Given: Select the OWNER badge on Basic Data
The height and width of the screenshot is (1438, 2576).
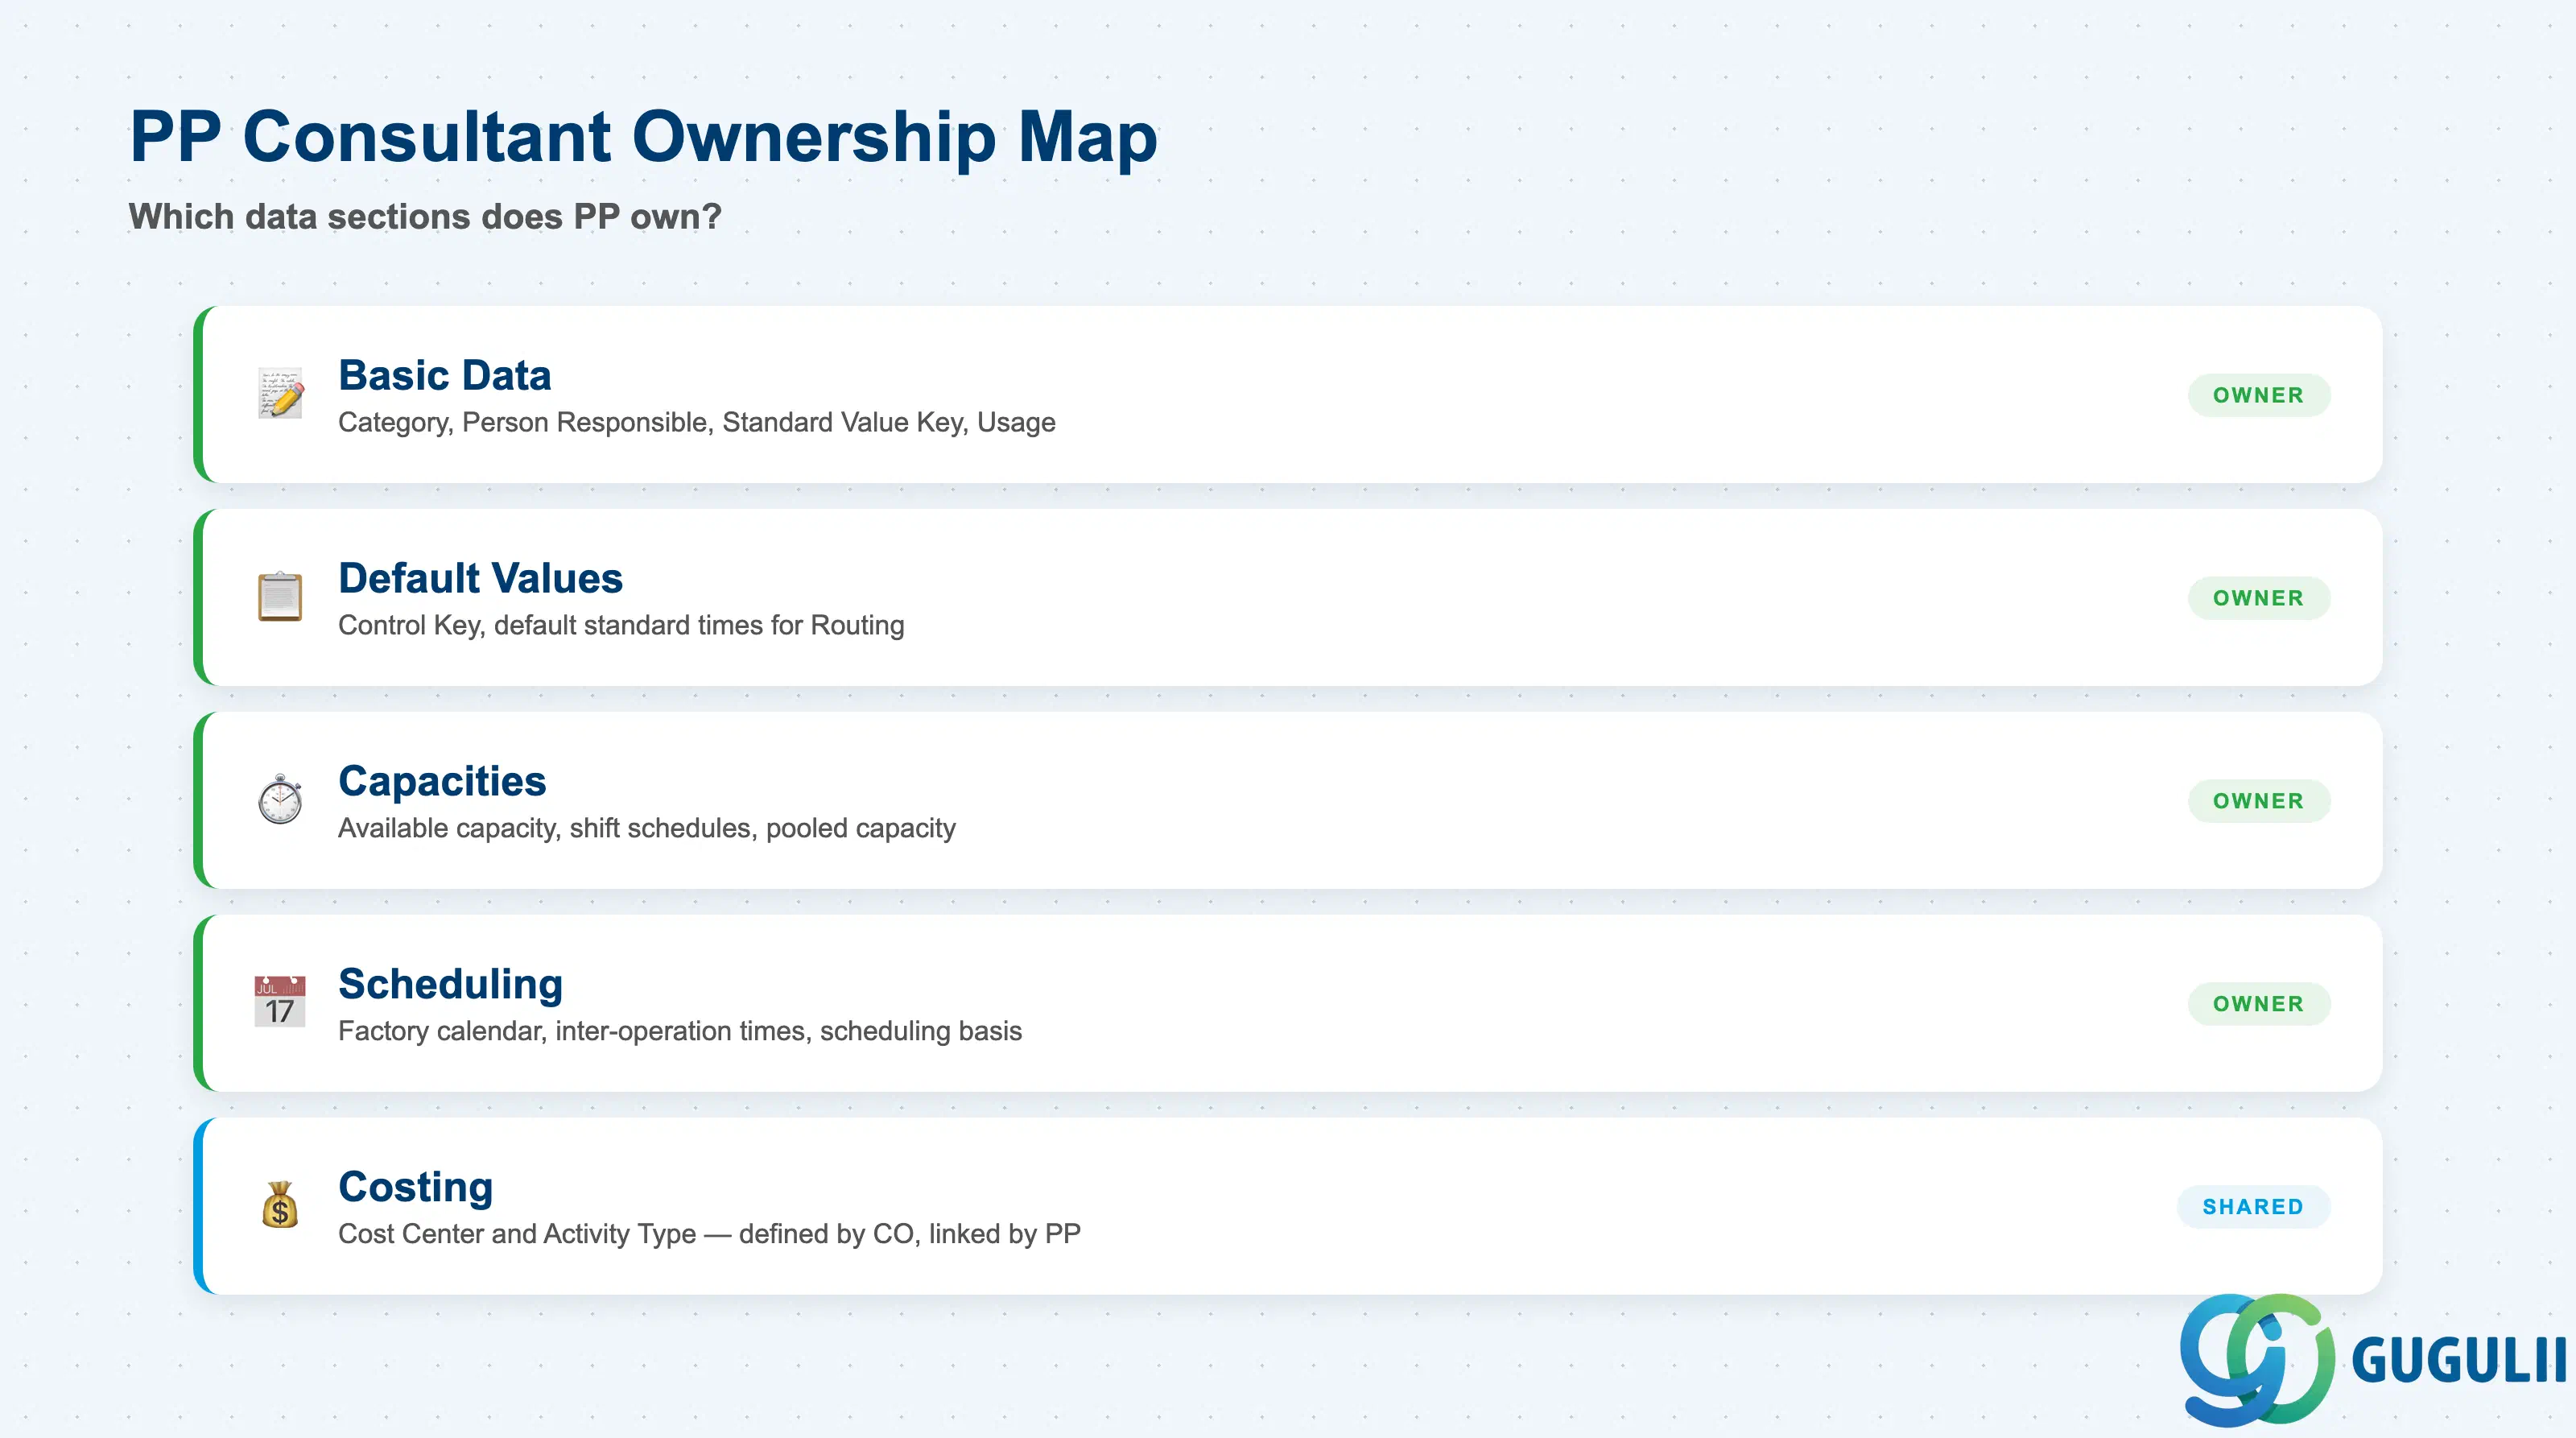Looking at the screenshot, I should [2259, 395].
